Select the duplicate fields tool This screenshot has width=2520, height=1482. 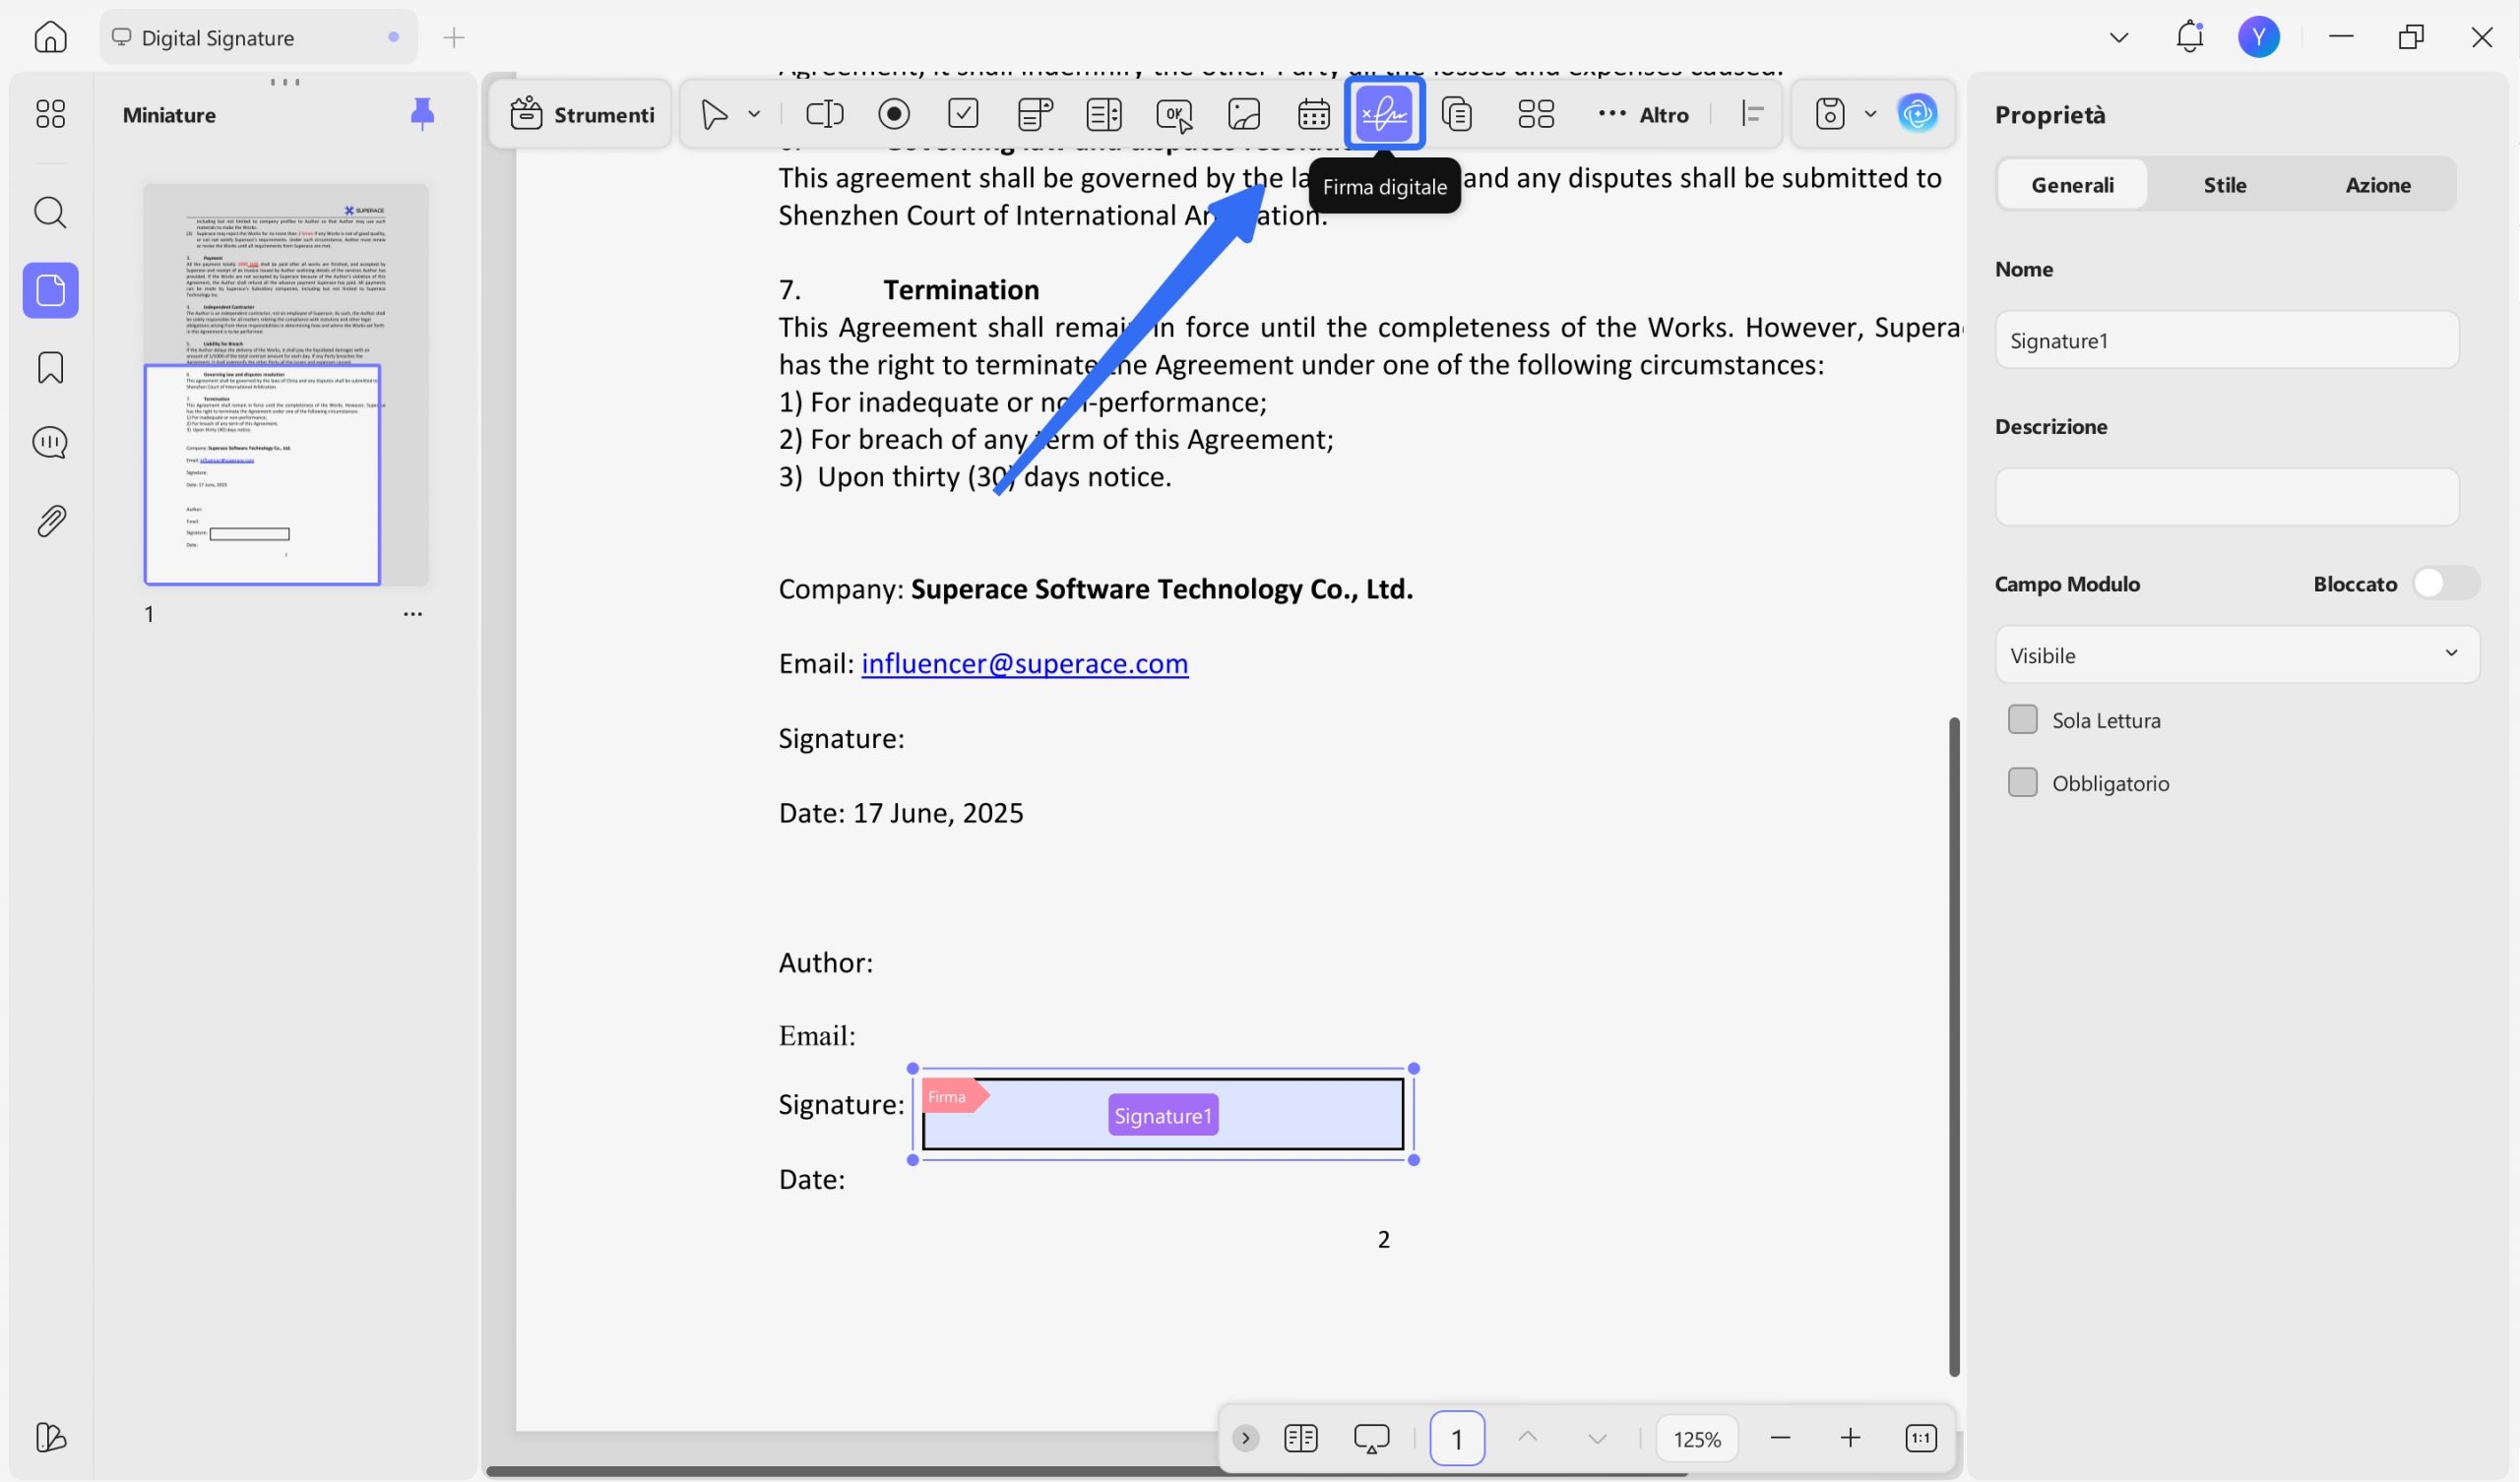pos(1457,114)
